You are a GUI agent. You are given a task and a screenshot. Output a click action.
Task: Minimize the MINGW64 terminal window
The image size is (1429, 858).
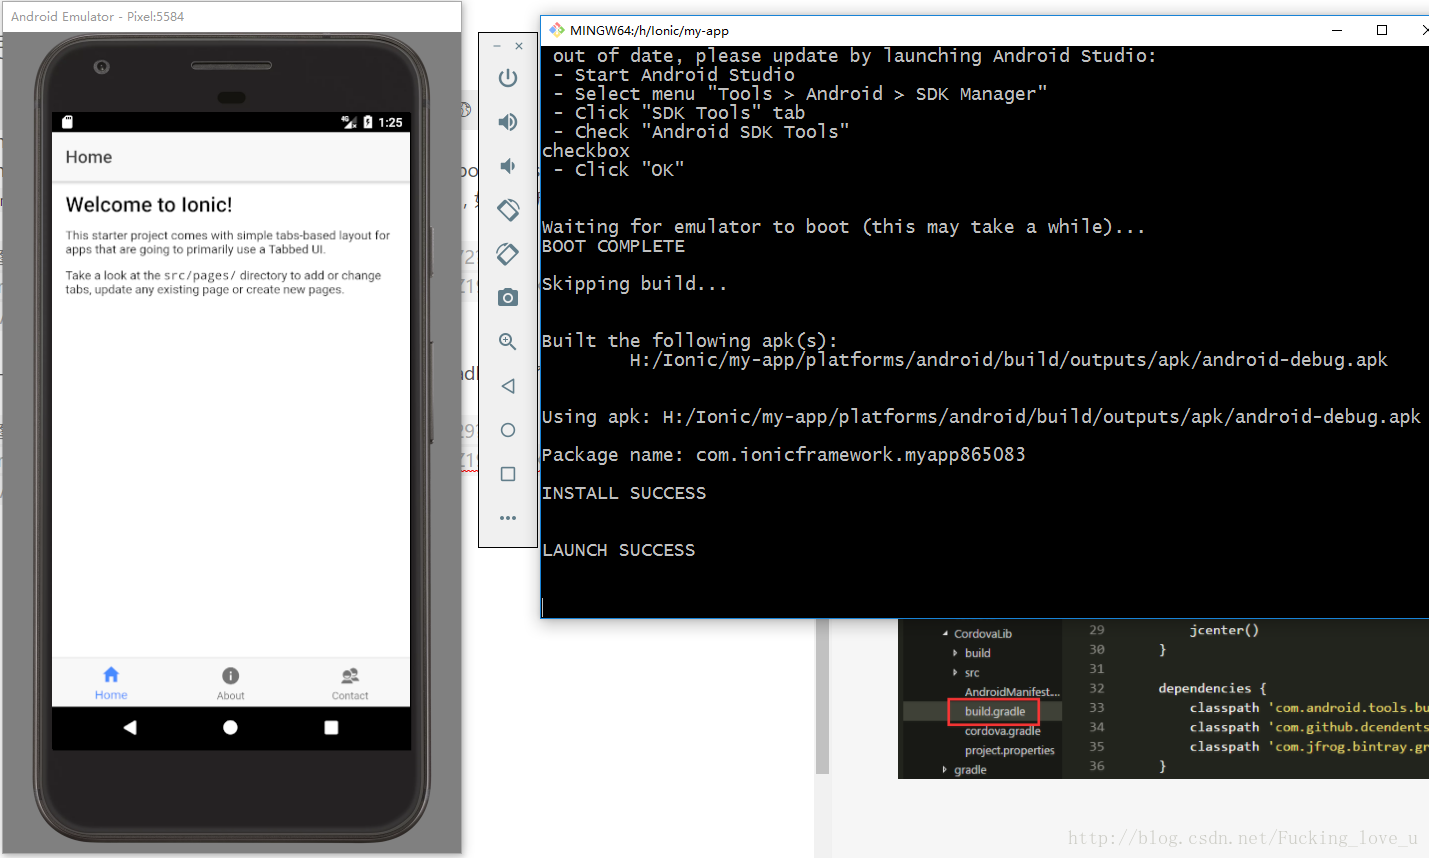pos(1337,30)
